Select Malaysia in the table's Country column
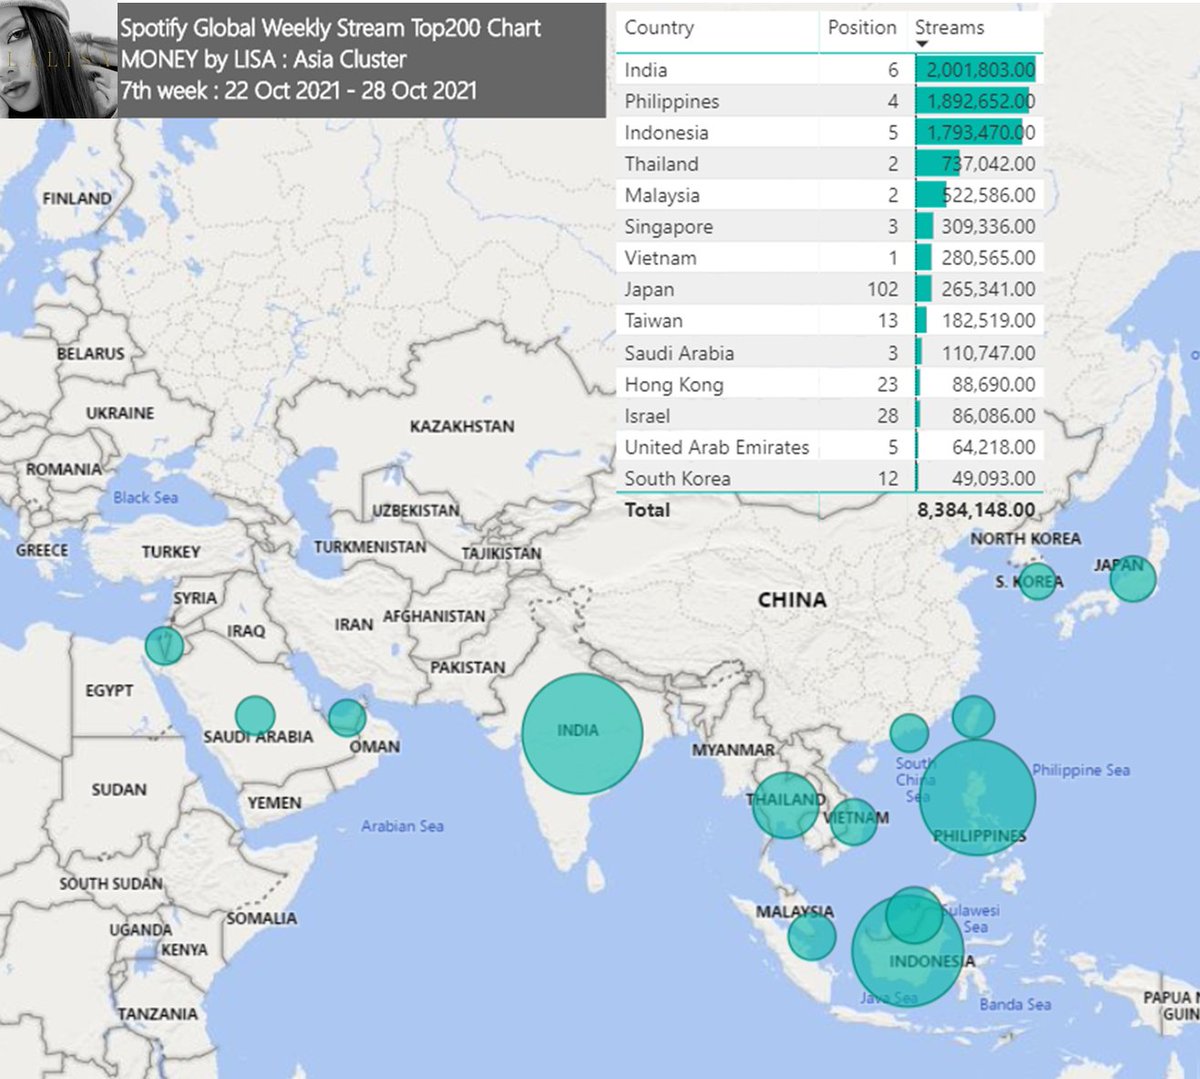The image size is (1200, 1079). [662, 195]
